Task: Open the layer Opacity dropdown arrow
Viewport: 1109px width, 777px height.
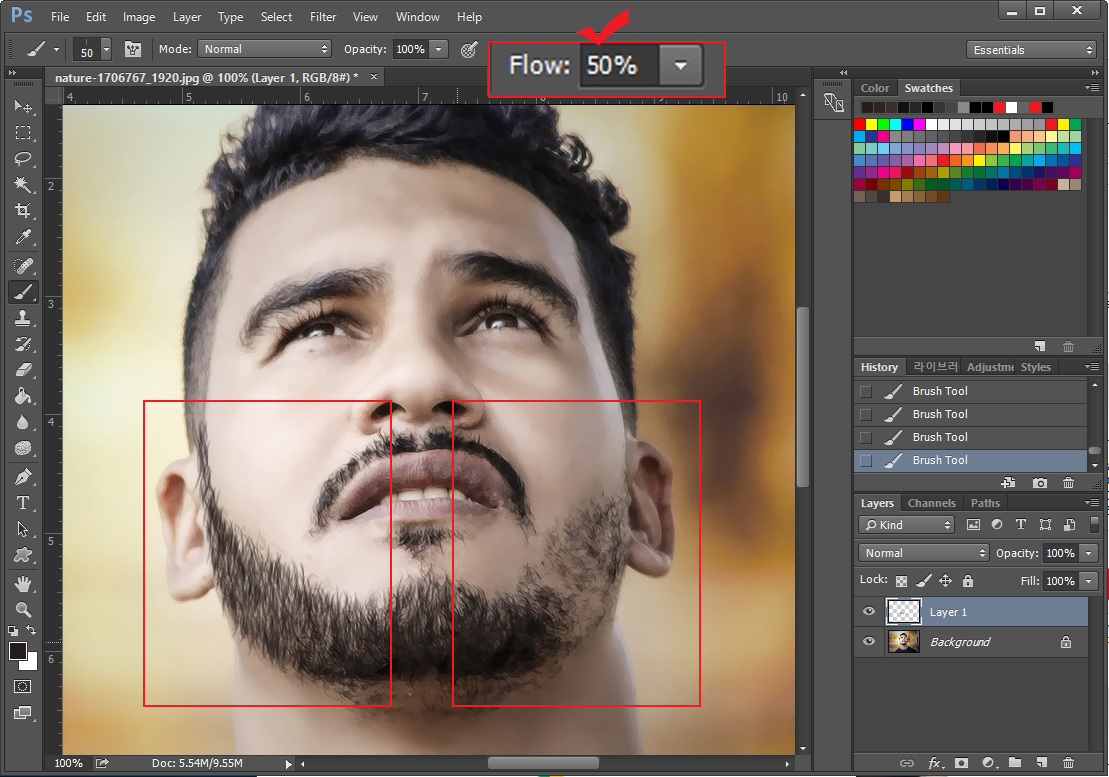Action: 1089,553
